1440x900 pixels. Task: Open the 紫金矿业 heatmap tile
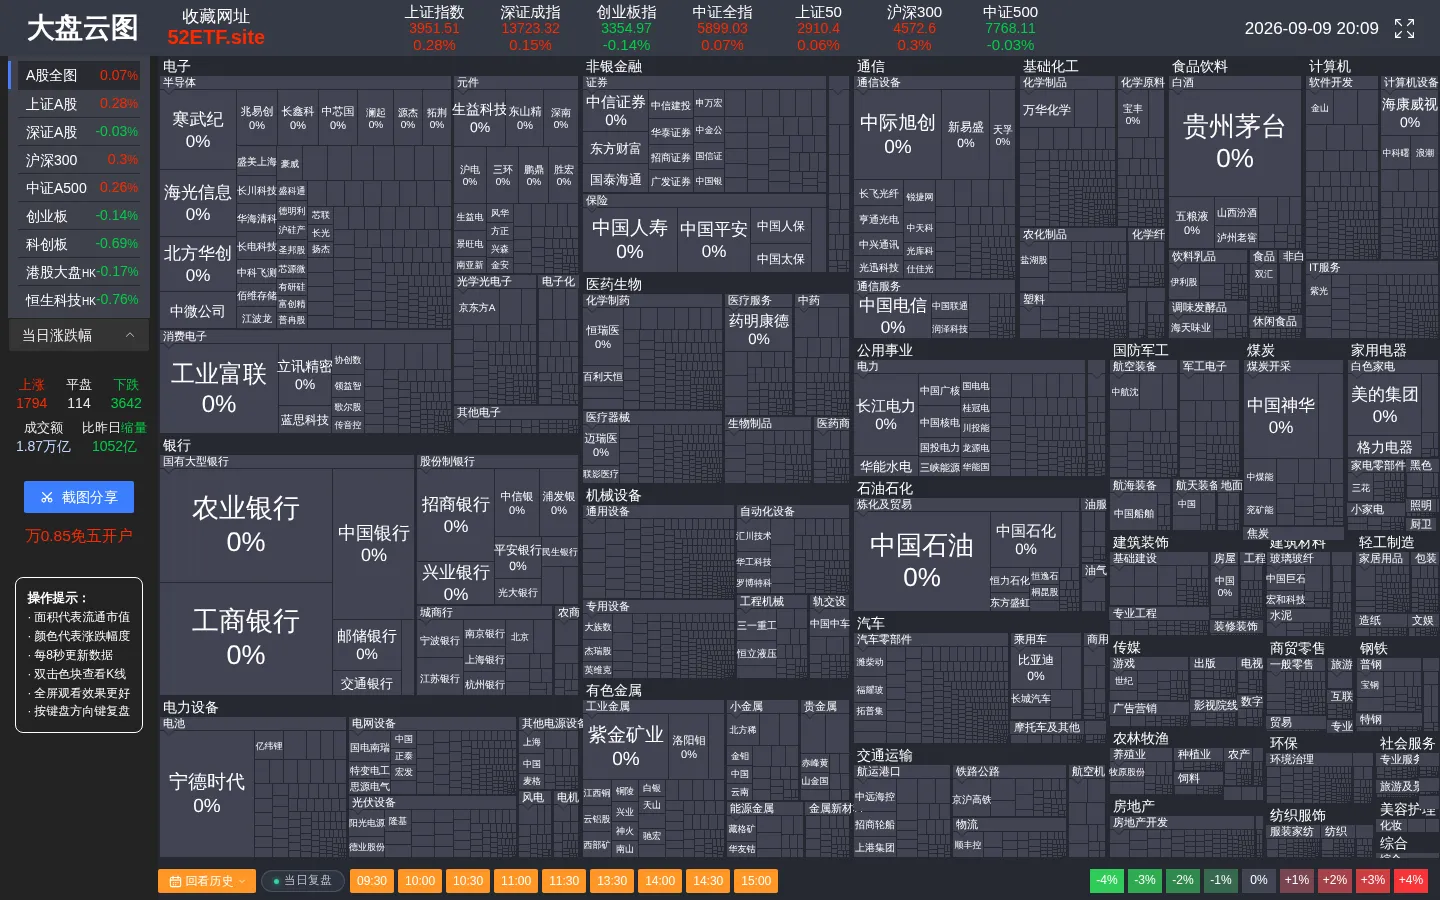coord(625,746)
